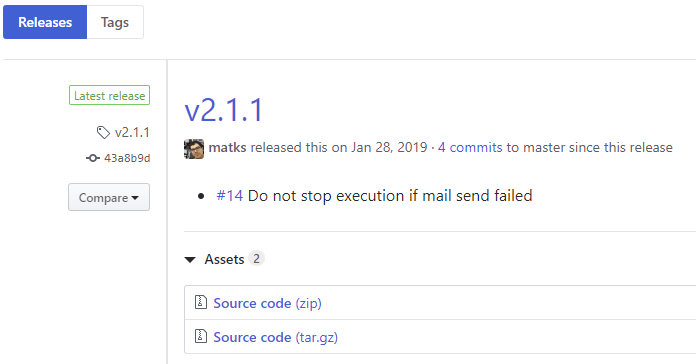Click the commit icon beside 43a8b9d

point(93,158)
